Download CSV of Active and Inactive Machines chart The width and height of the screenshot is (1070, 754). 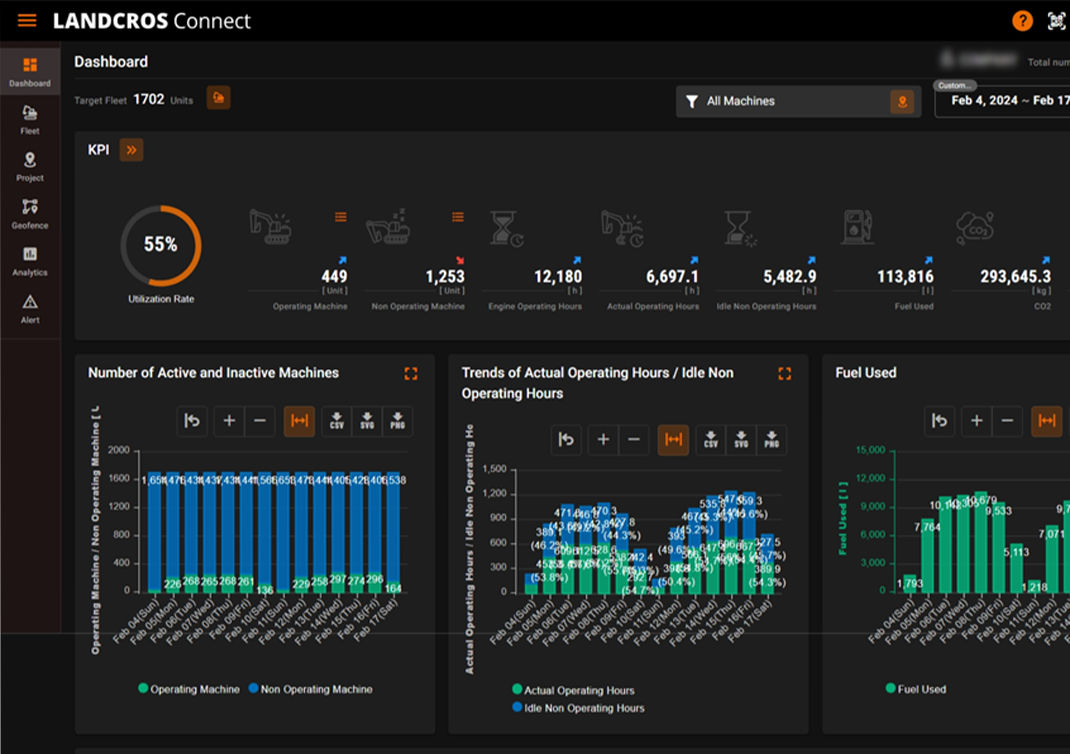click(336, 420)
